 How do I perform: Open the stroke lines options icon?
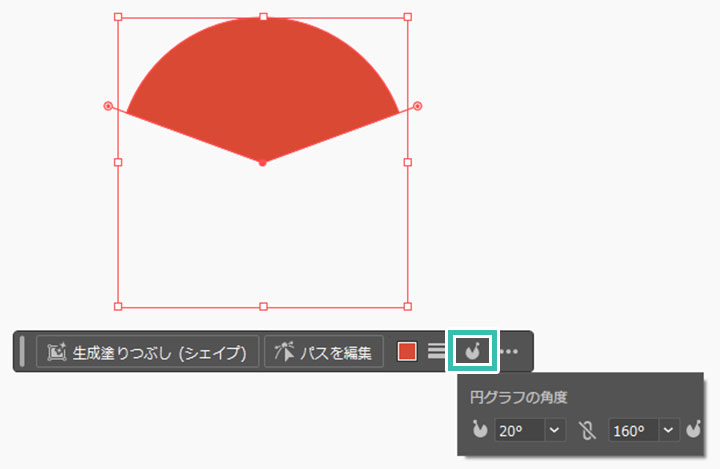(x=436, y=352)
